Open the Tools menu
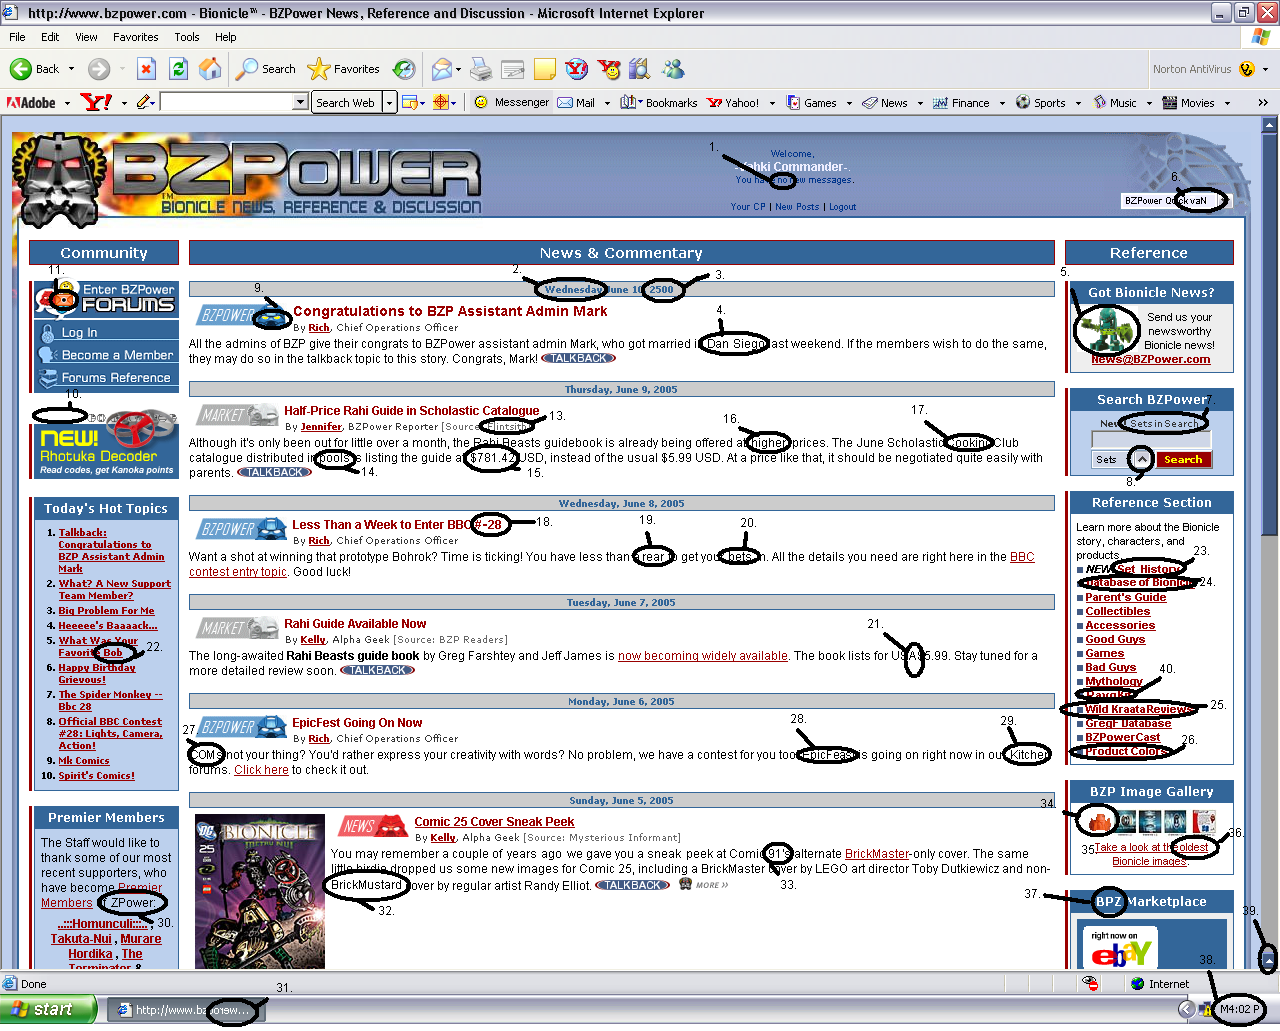This screenshot has width=1280, height=1031. [x=187, y=37]
